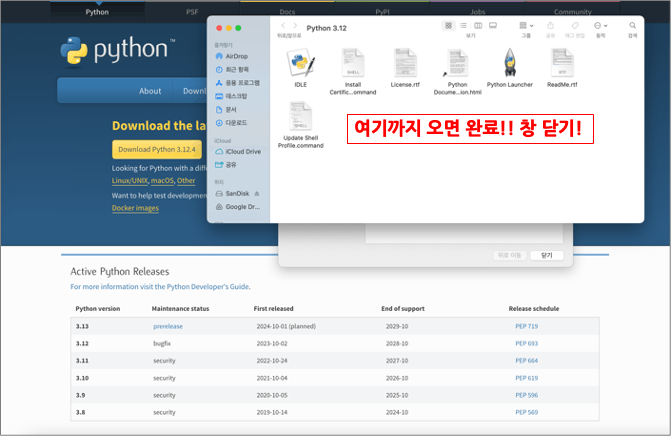Follow macOS download link

click(x=162, y=181)
